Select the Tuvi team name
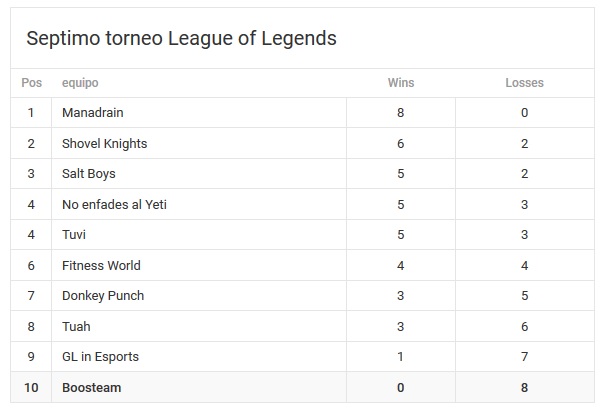601x412 pixels. (74, 235)
